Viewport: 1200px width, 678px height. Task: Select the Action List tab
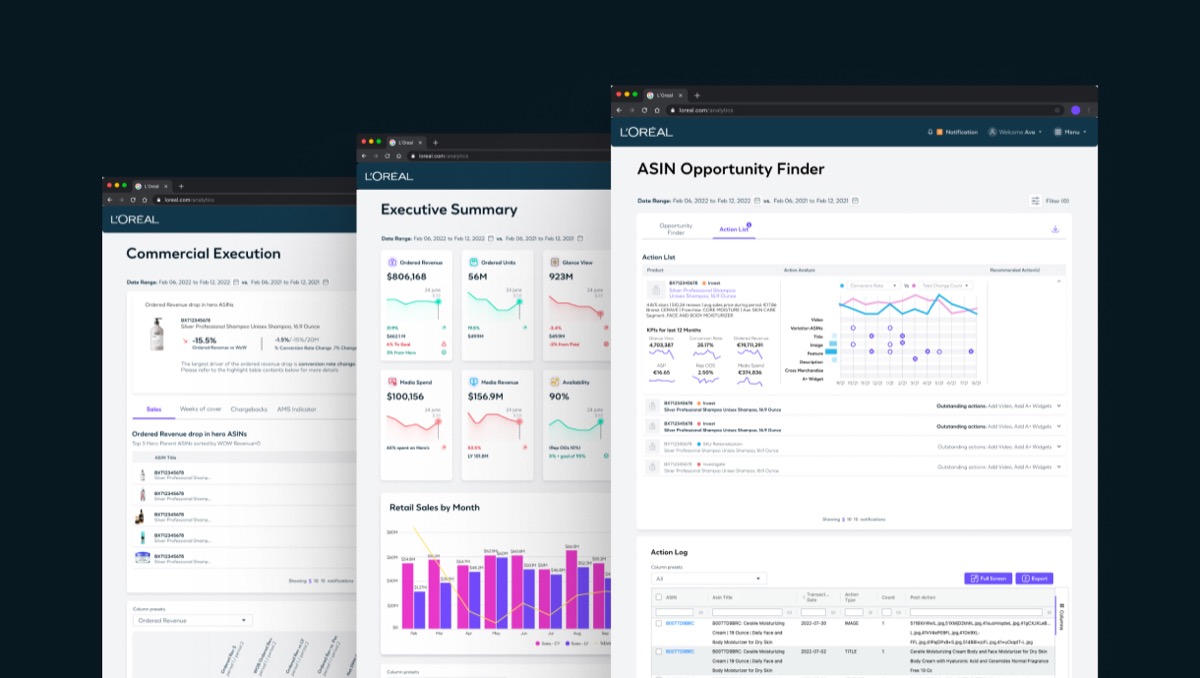[x=733, y=229]
